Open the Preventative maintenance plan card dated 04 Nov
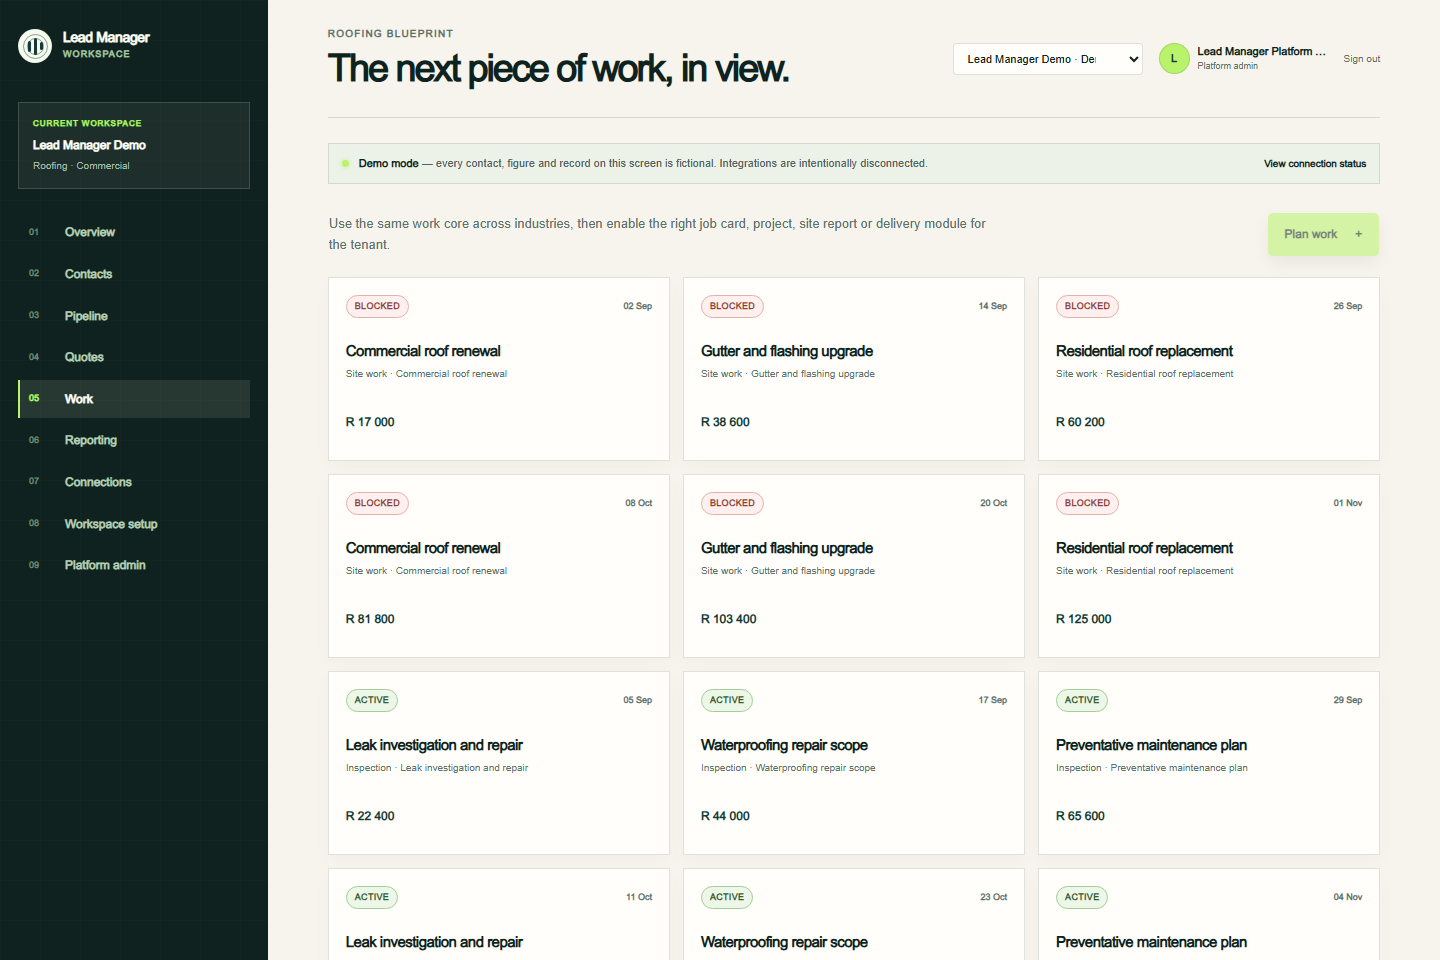 click(x=1209, y=915)
